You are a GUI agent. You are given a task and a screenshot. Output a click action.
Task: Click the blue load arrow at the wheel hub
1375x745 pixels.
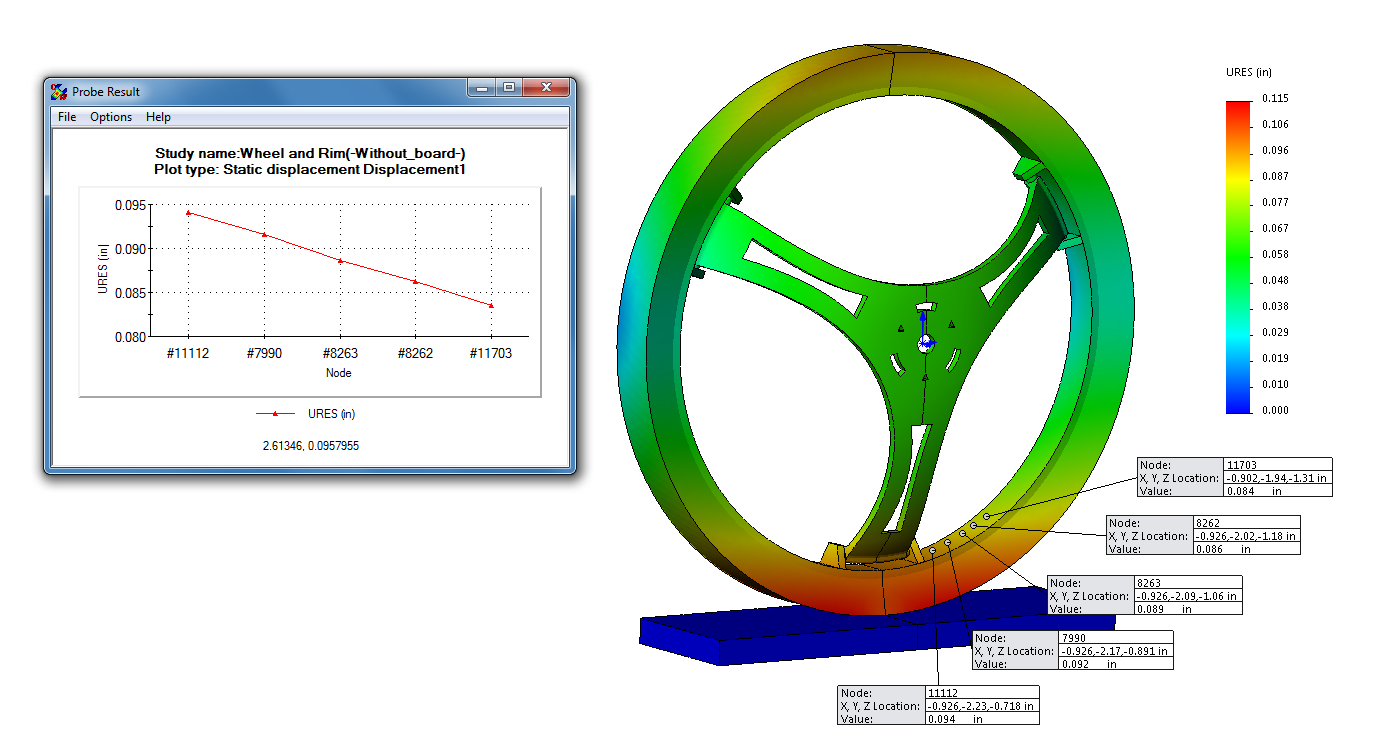(x=923, y=330)
